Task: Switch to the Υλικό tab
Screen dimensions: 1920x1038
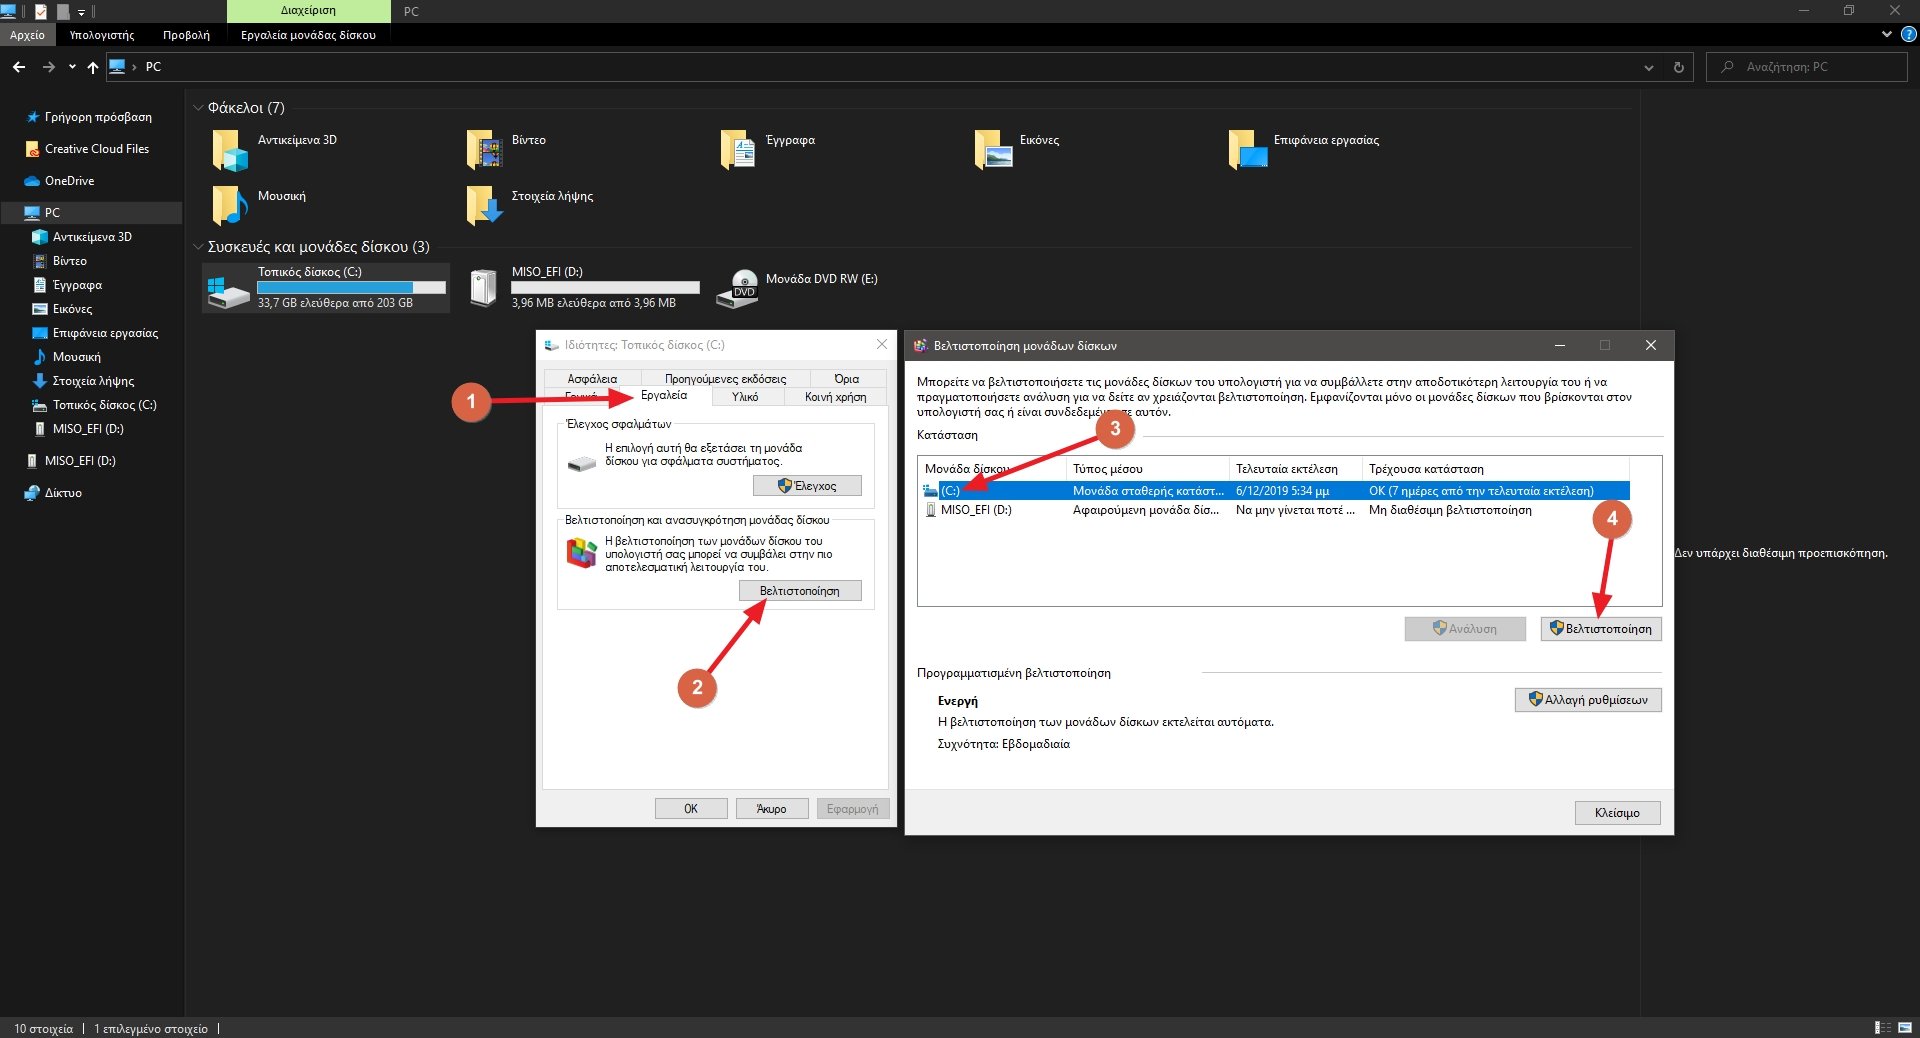Action: (x=745, y=397)
